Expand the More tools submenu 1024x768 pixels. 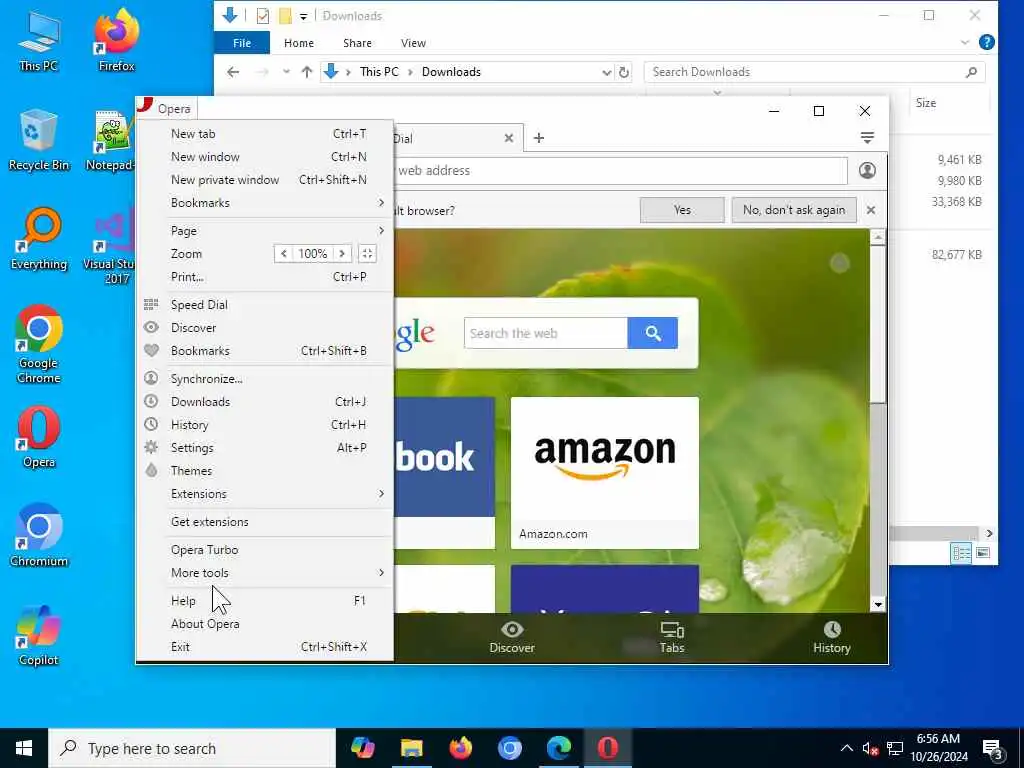click(265, 573)
